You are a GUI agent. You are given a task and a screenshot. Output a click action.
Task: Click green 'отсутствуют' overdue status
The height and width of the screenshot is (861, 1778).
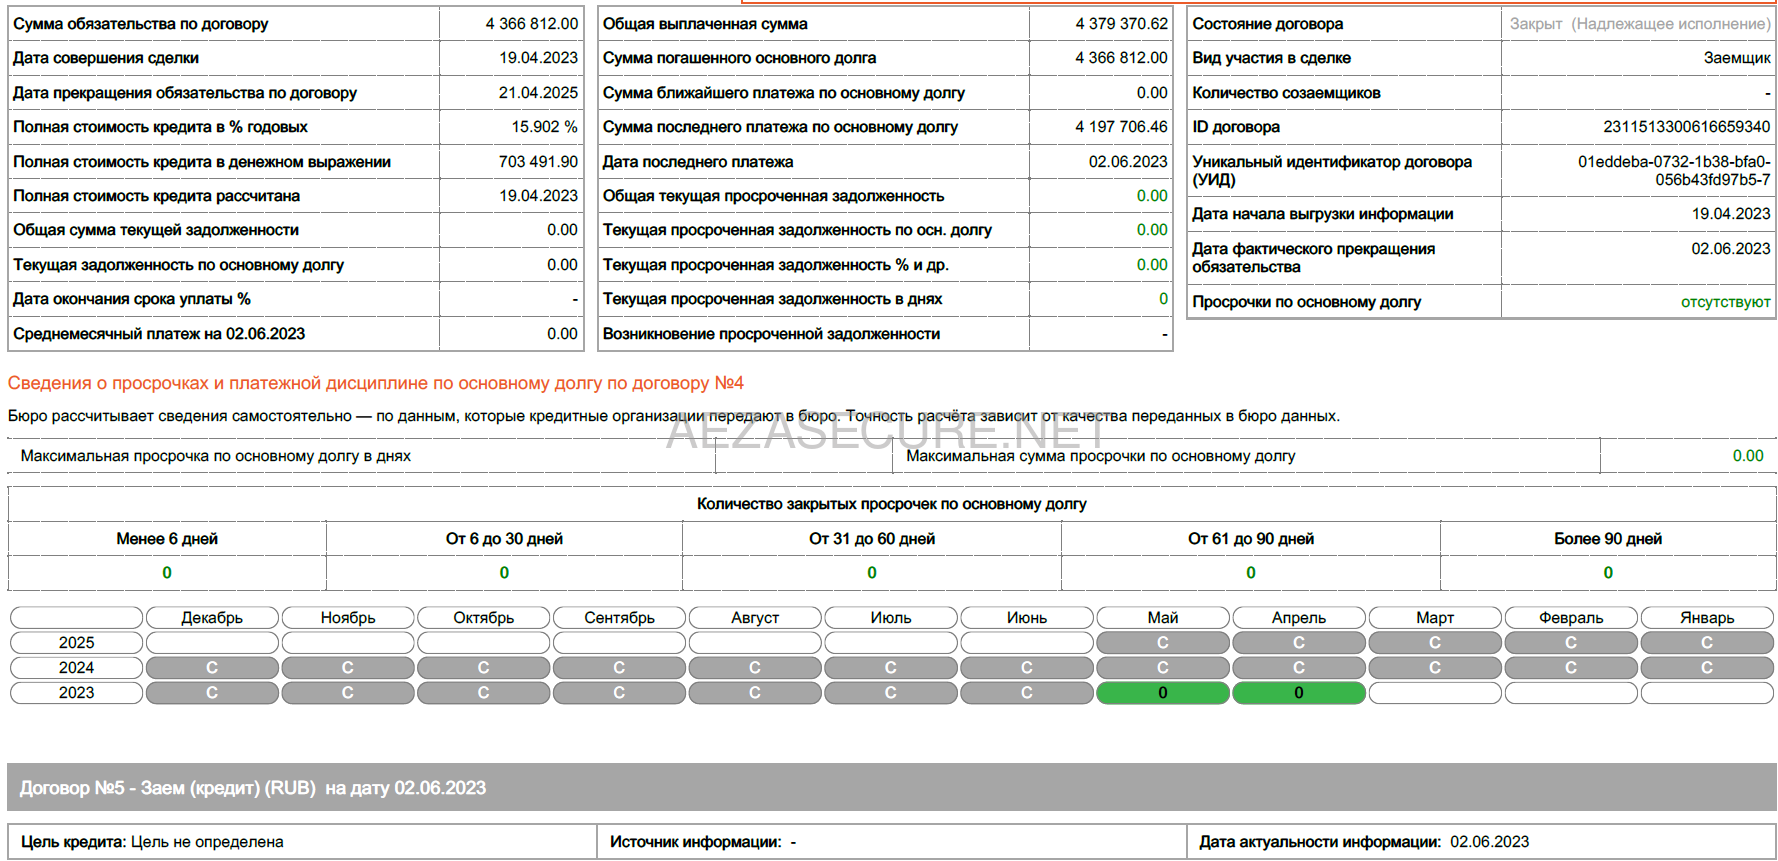point(1725,302)
